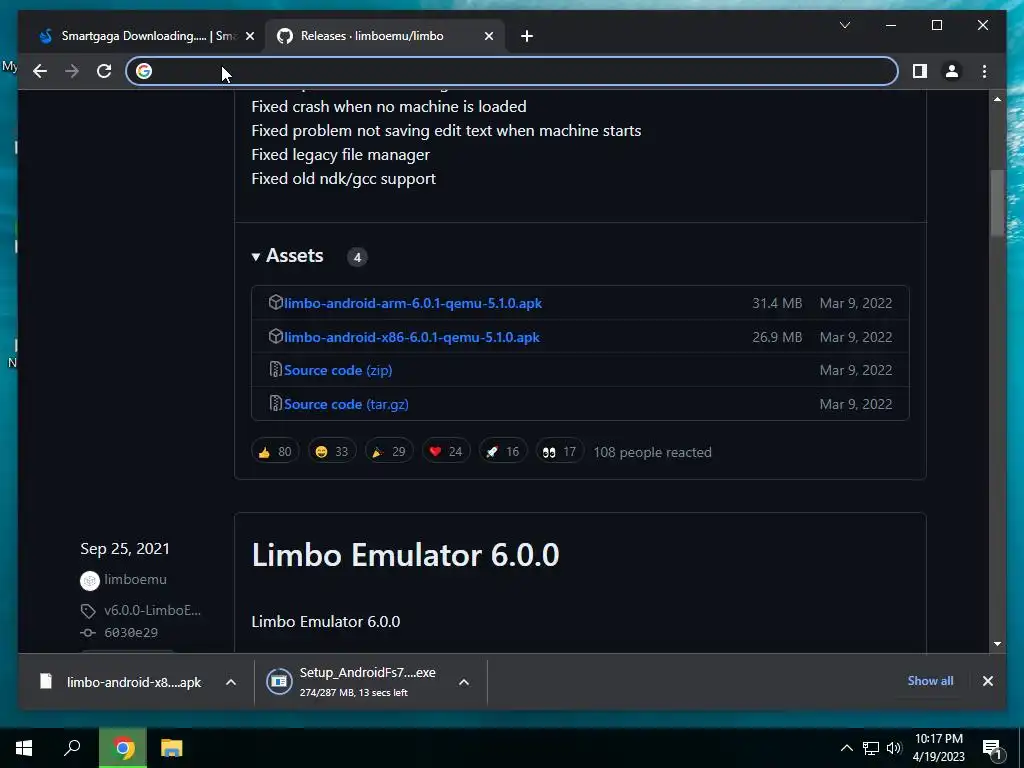Click the 'Mar 9, 2022' date on arm apk row
Image resolution: width=1024 pixels, height=768 pixels.
coord(856,303)
